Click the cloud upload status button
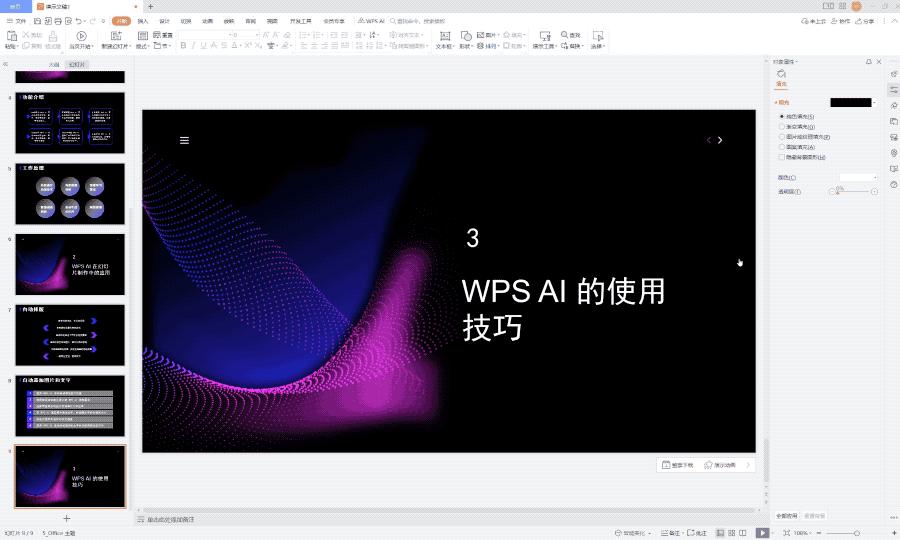The height and width of the screenshot is (540, 900). [x=813, y=21]
